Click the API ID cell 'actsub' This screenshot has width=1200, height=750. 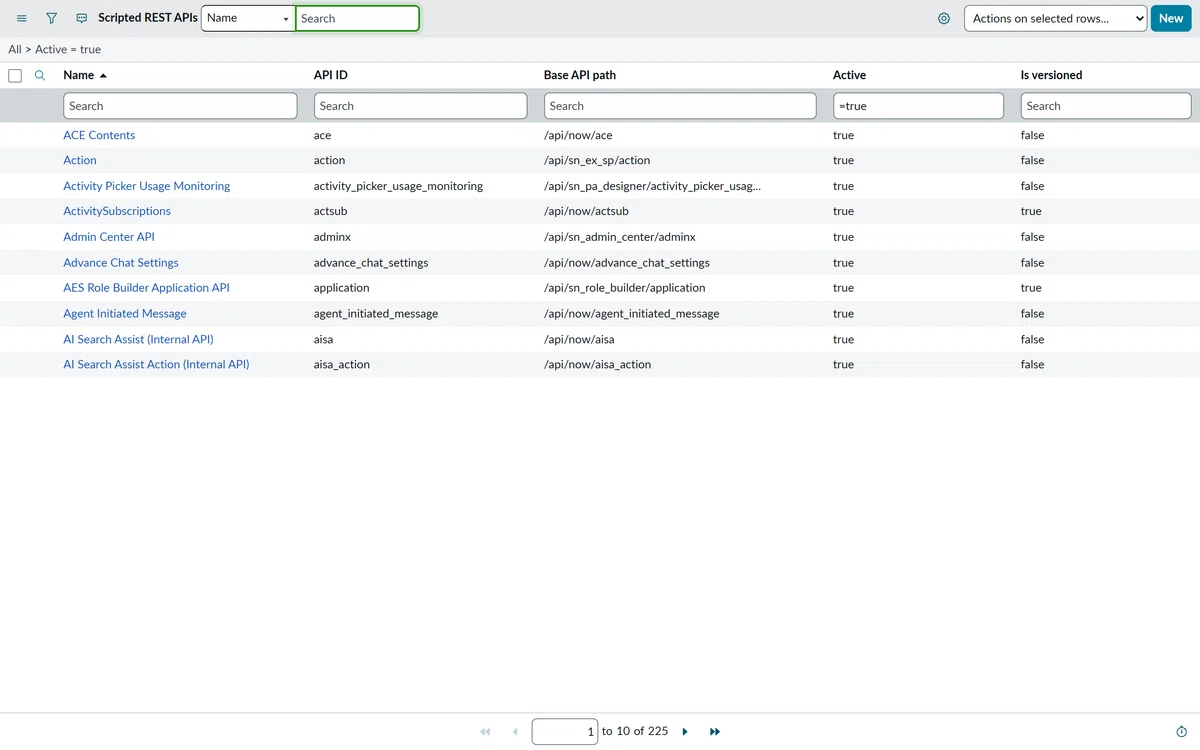(332, 211)
